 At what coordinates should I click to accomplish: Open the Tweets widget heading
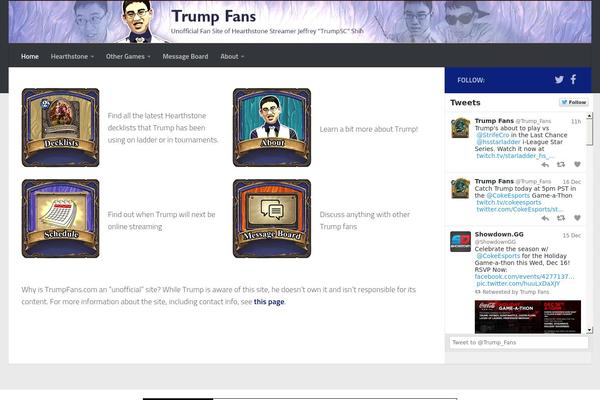tap(465, 103)
